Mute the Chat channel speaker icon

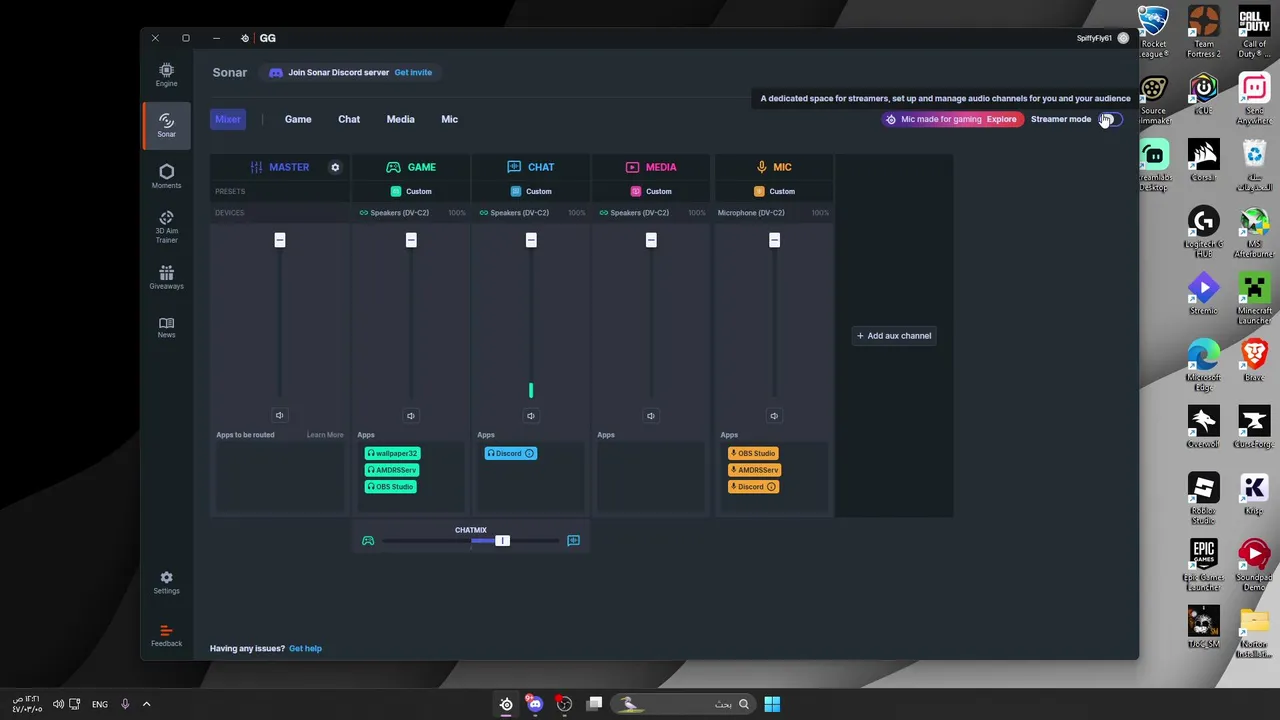(x=531, y=416)
